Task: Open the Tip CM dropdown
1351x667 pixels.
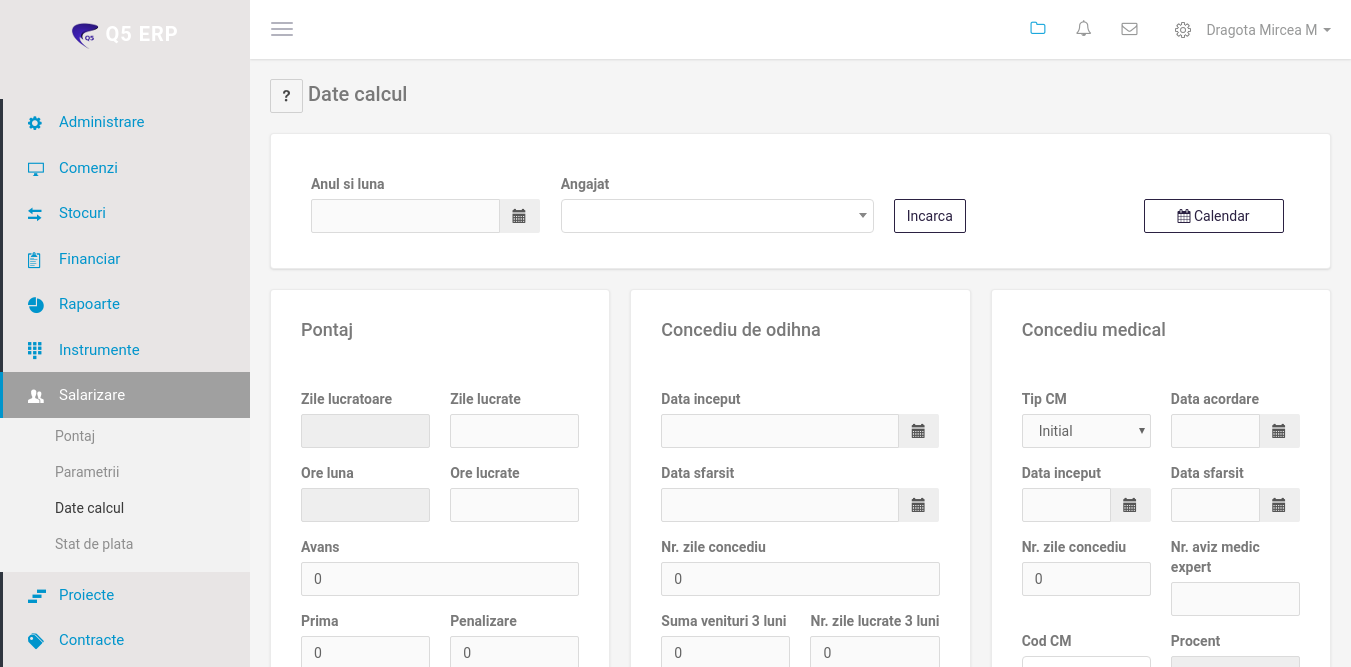Action: [x=1085, y=431]
